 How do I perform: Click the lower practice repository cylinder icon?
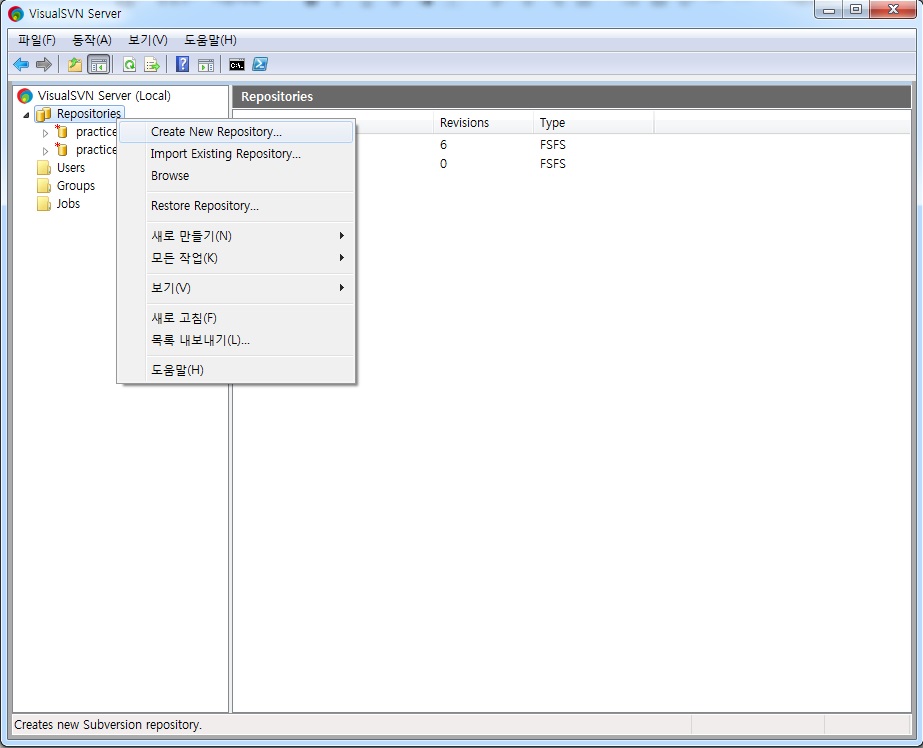61,149
